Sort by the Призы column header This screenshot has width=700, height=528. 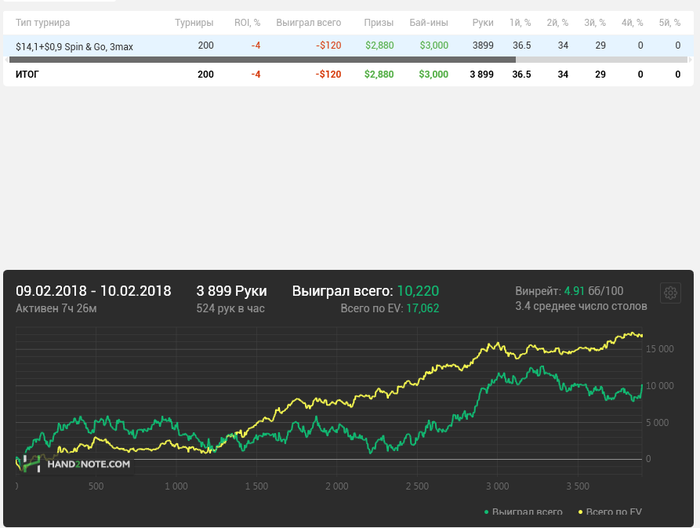tap(379, 23)
